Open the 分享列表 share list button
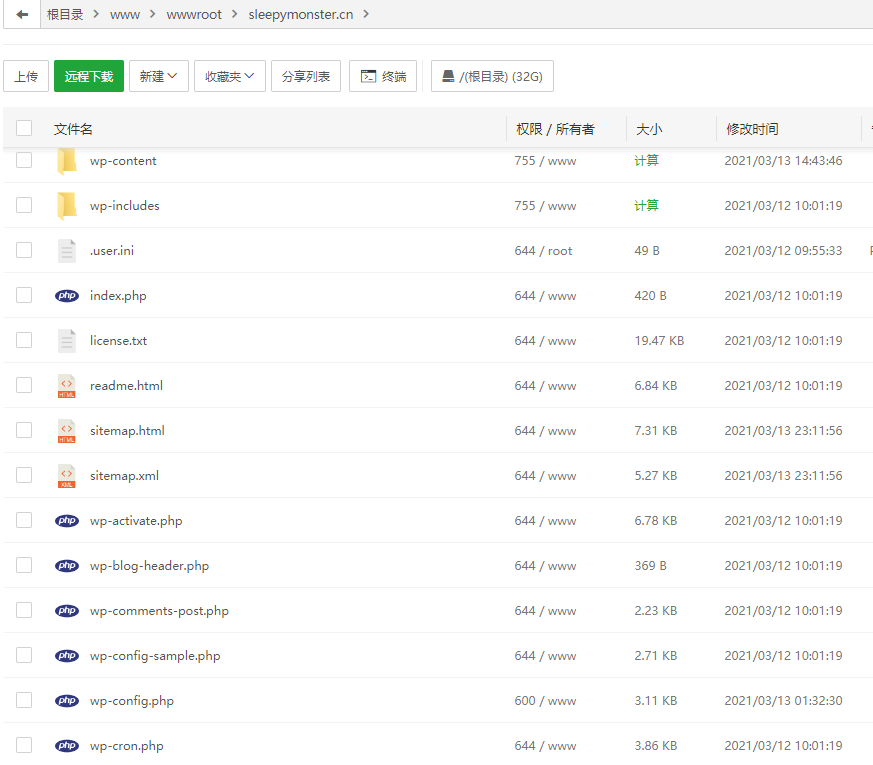This screenshot has width=873, height=765. pyautogui.click(x=306, y=76)
